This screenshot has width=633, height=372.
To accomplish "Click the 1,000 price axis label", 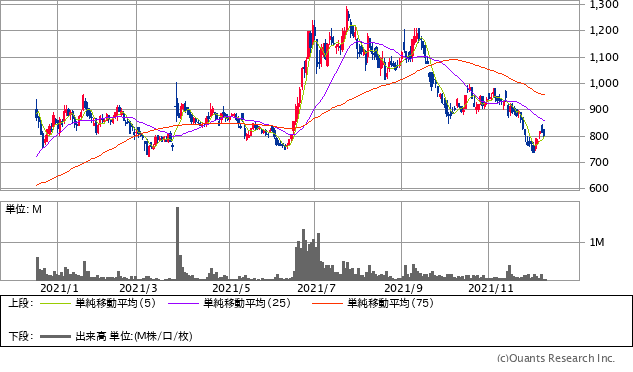I will pos(604,83).
